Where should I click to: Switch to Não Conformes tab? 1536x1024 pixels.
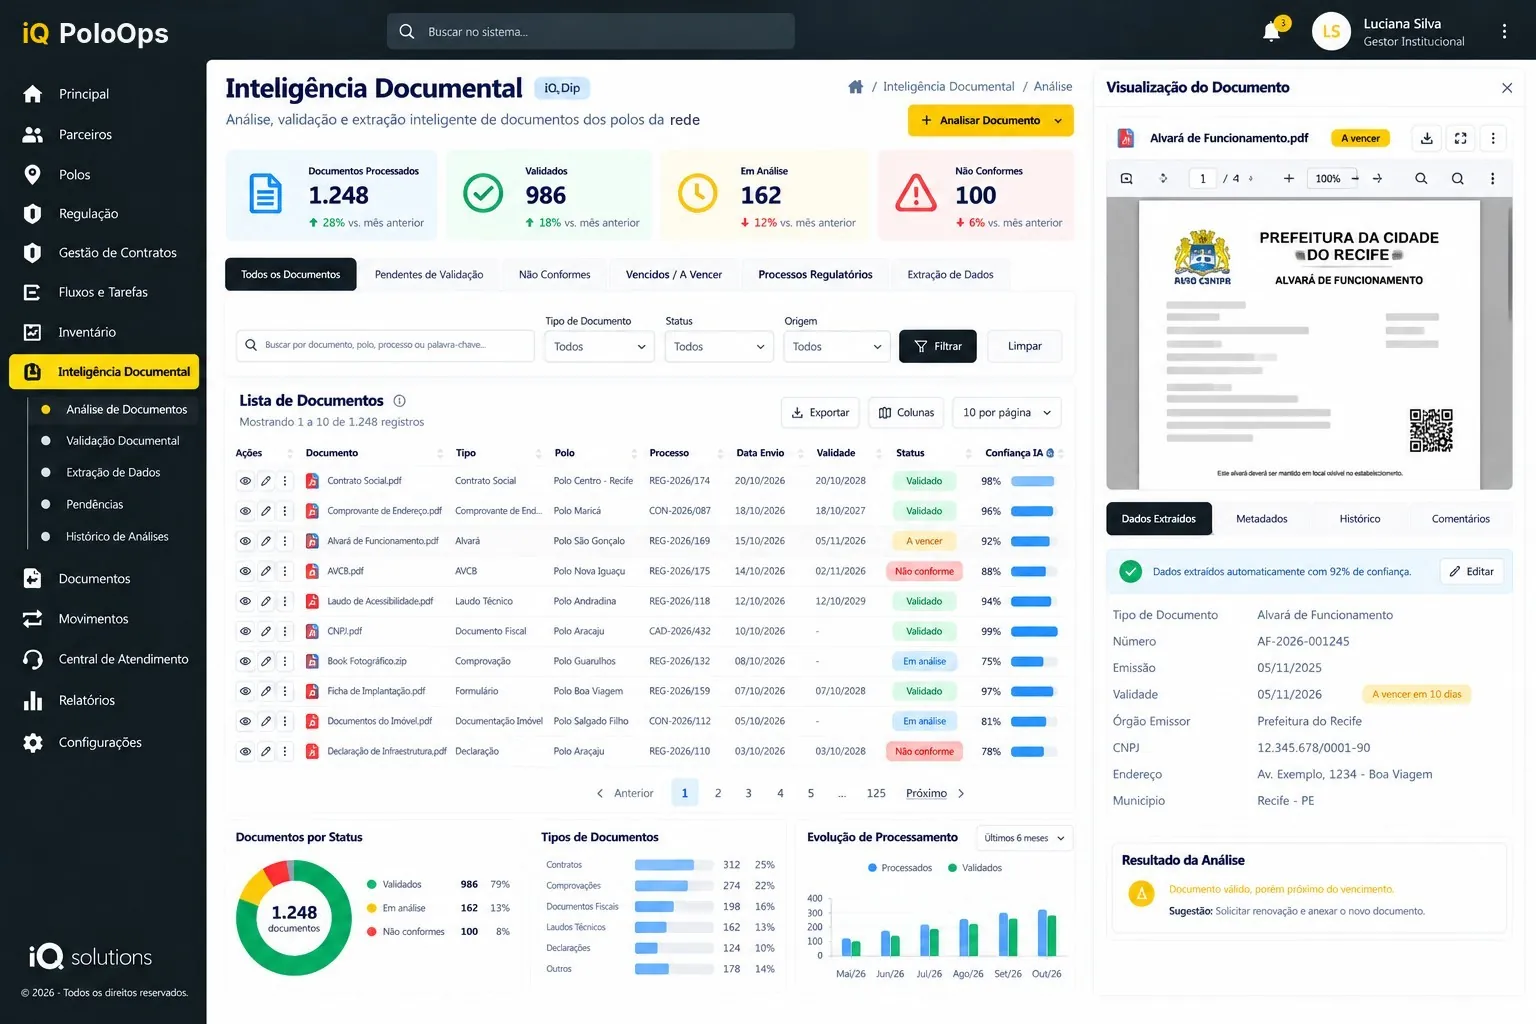pyautogui.click(x=554, y=274)
